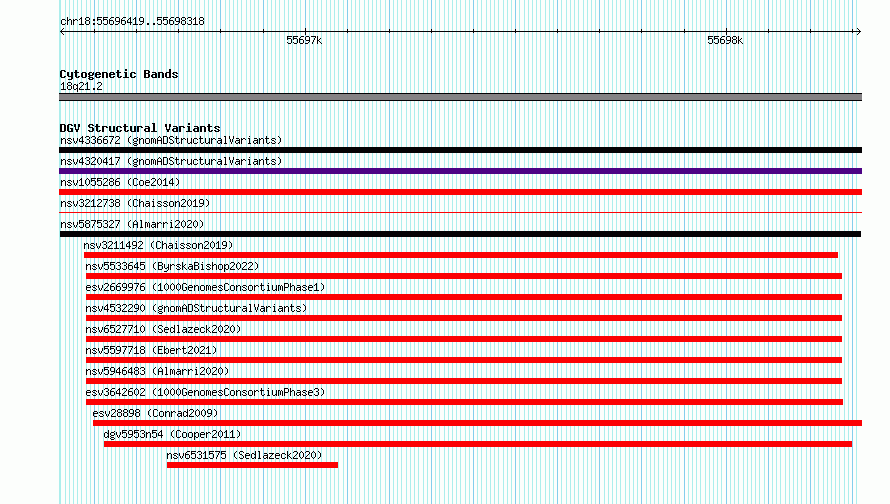Click the red bar under nsv3211492
The width and height of the screenshot is (890, 504).
tap(461, 255)
